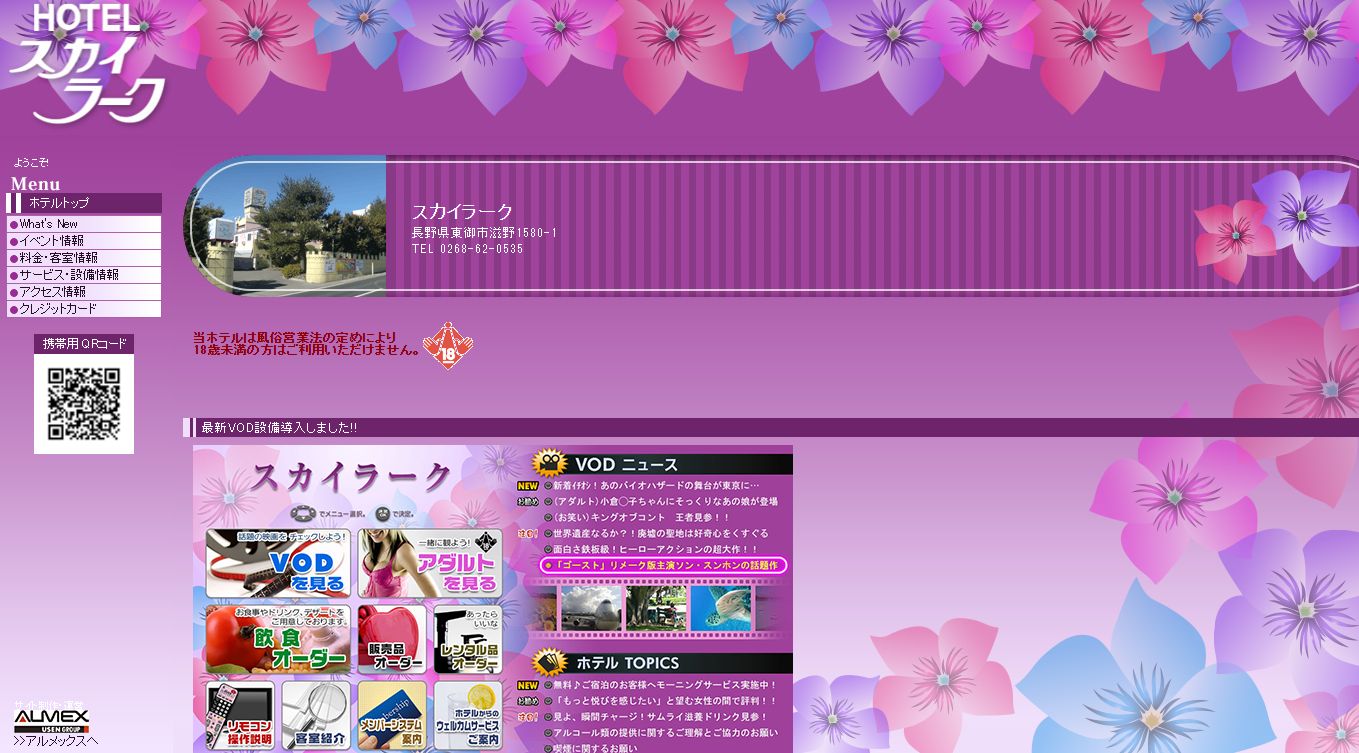Open the 客室紹介 magnifier tile
Viewport: 1359px width, 753px height.
pyautogui.click(x=316, y=715)
